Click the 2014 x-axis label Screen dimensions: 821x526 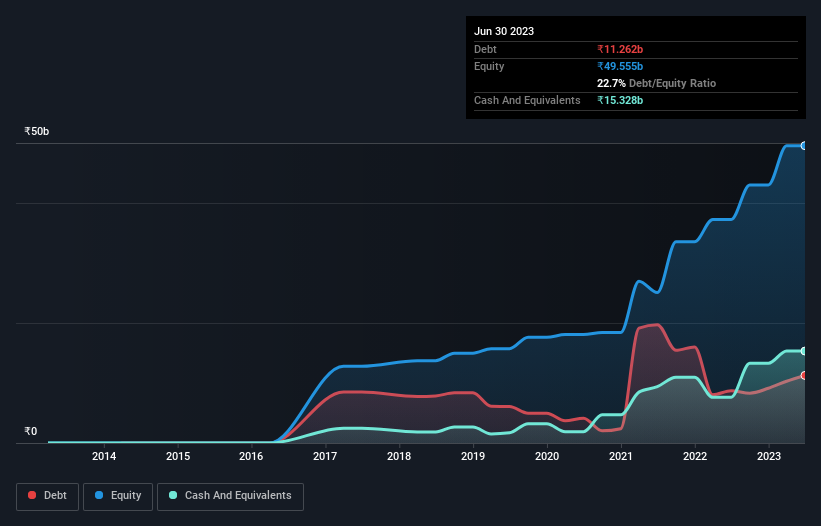(x=104, y=456)
